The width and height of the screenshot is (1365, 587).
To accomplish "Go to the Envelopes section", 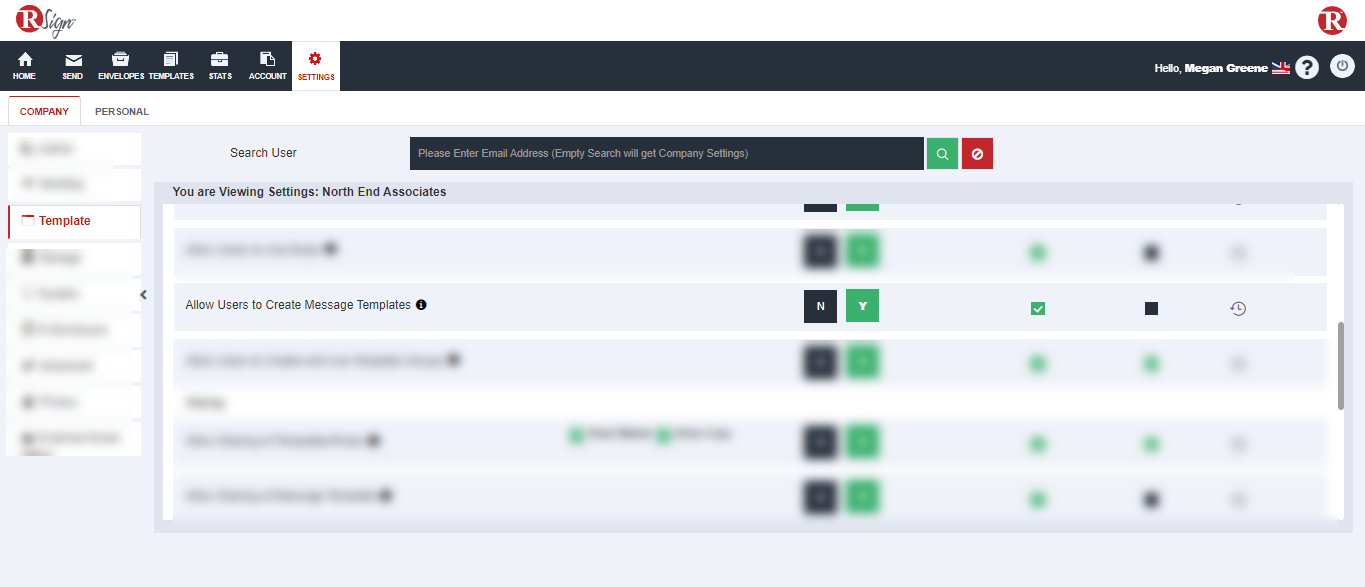I will tap(121, 66).
